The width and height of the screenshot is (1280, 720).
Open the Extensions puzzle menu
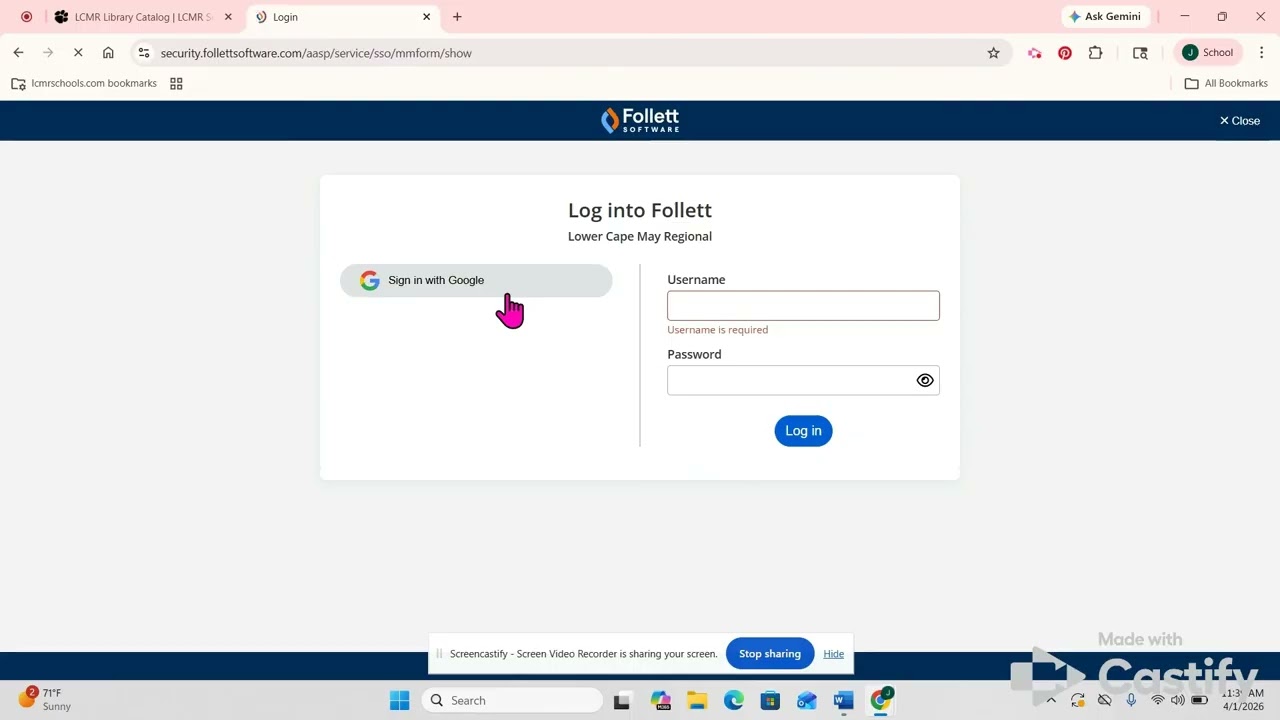click(1096, 53)
